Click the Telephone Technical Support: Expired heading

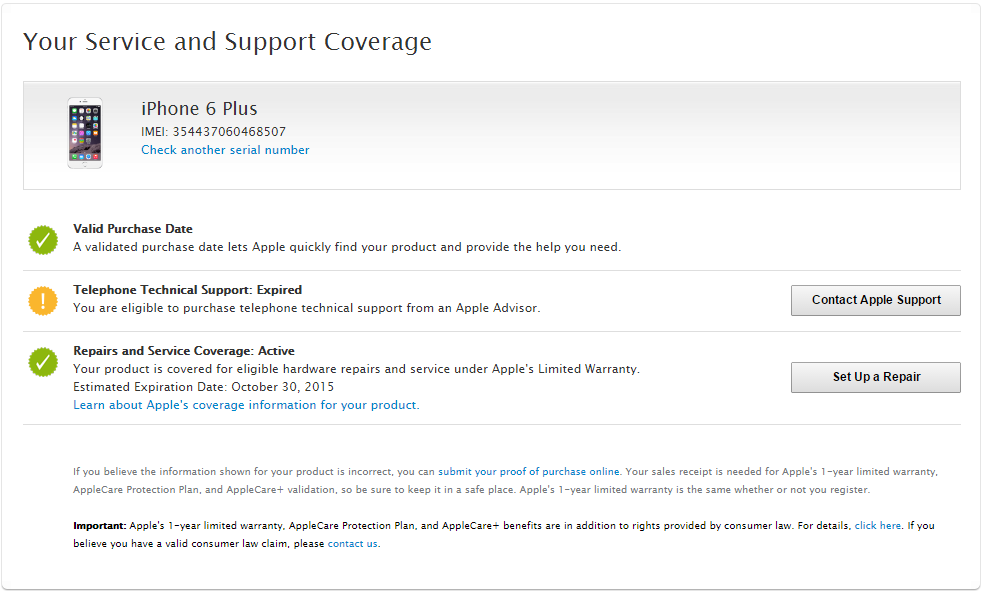coord(187,290)
